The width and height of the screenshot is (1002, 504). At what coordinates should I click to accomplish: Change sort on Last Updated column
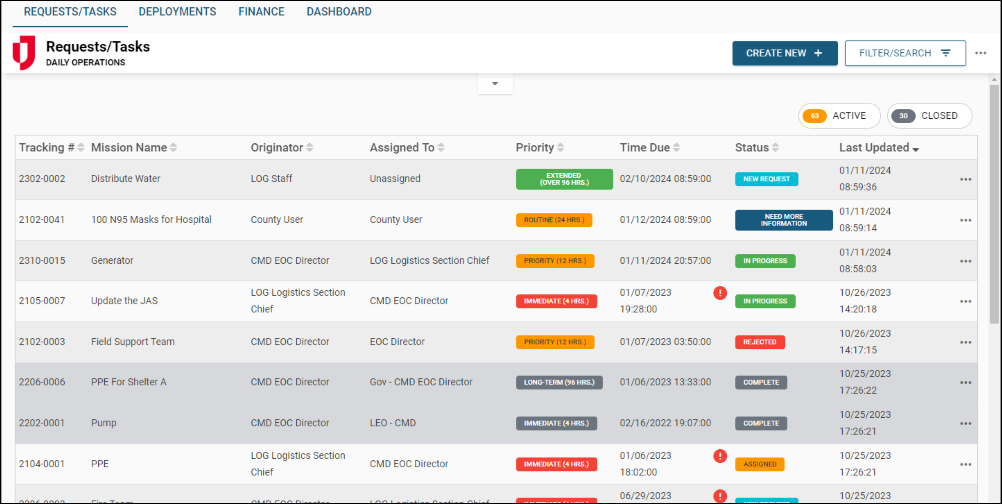tap(915, 149)
